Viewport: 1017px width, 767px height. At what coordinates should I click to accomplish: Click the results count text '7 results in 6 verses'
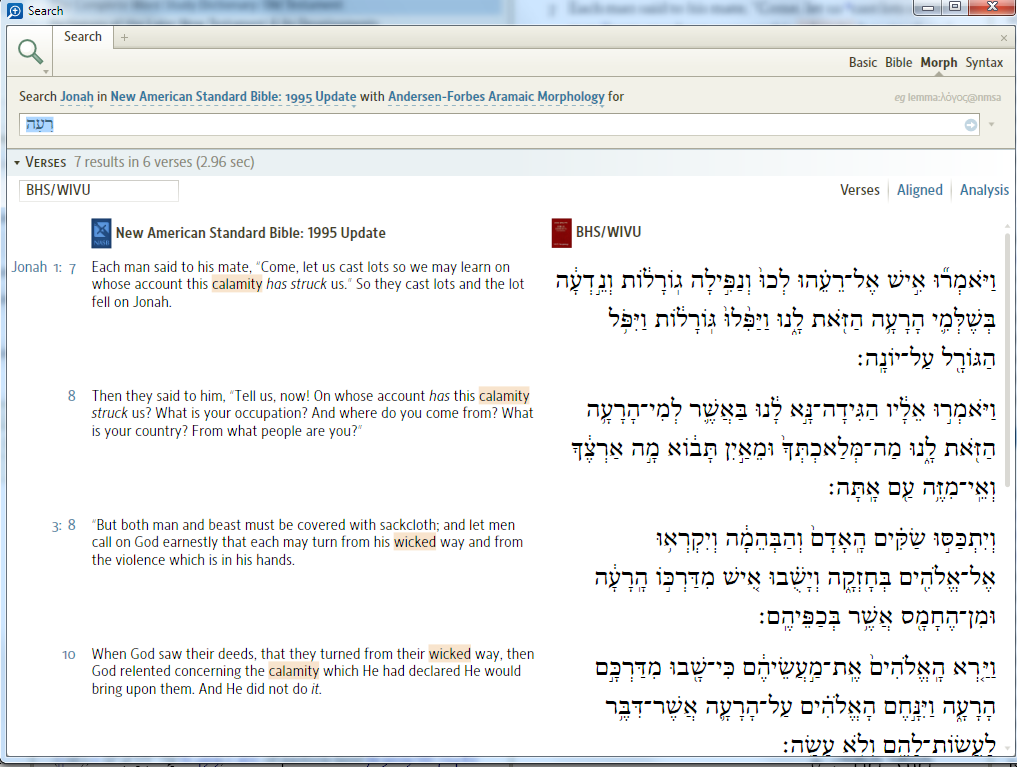coord(133,162)
